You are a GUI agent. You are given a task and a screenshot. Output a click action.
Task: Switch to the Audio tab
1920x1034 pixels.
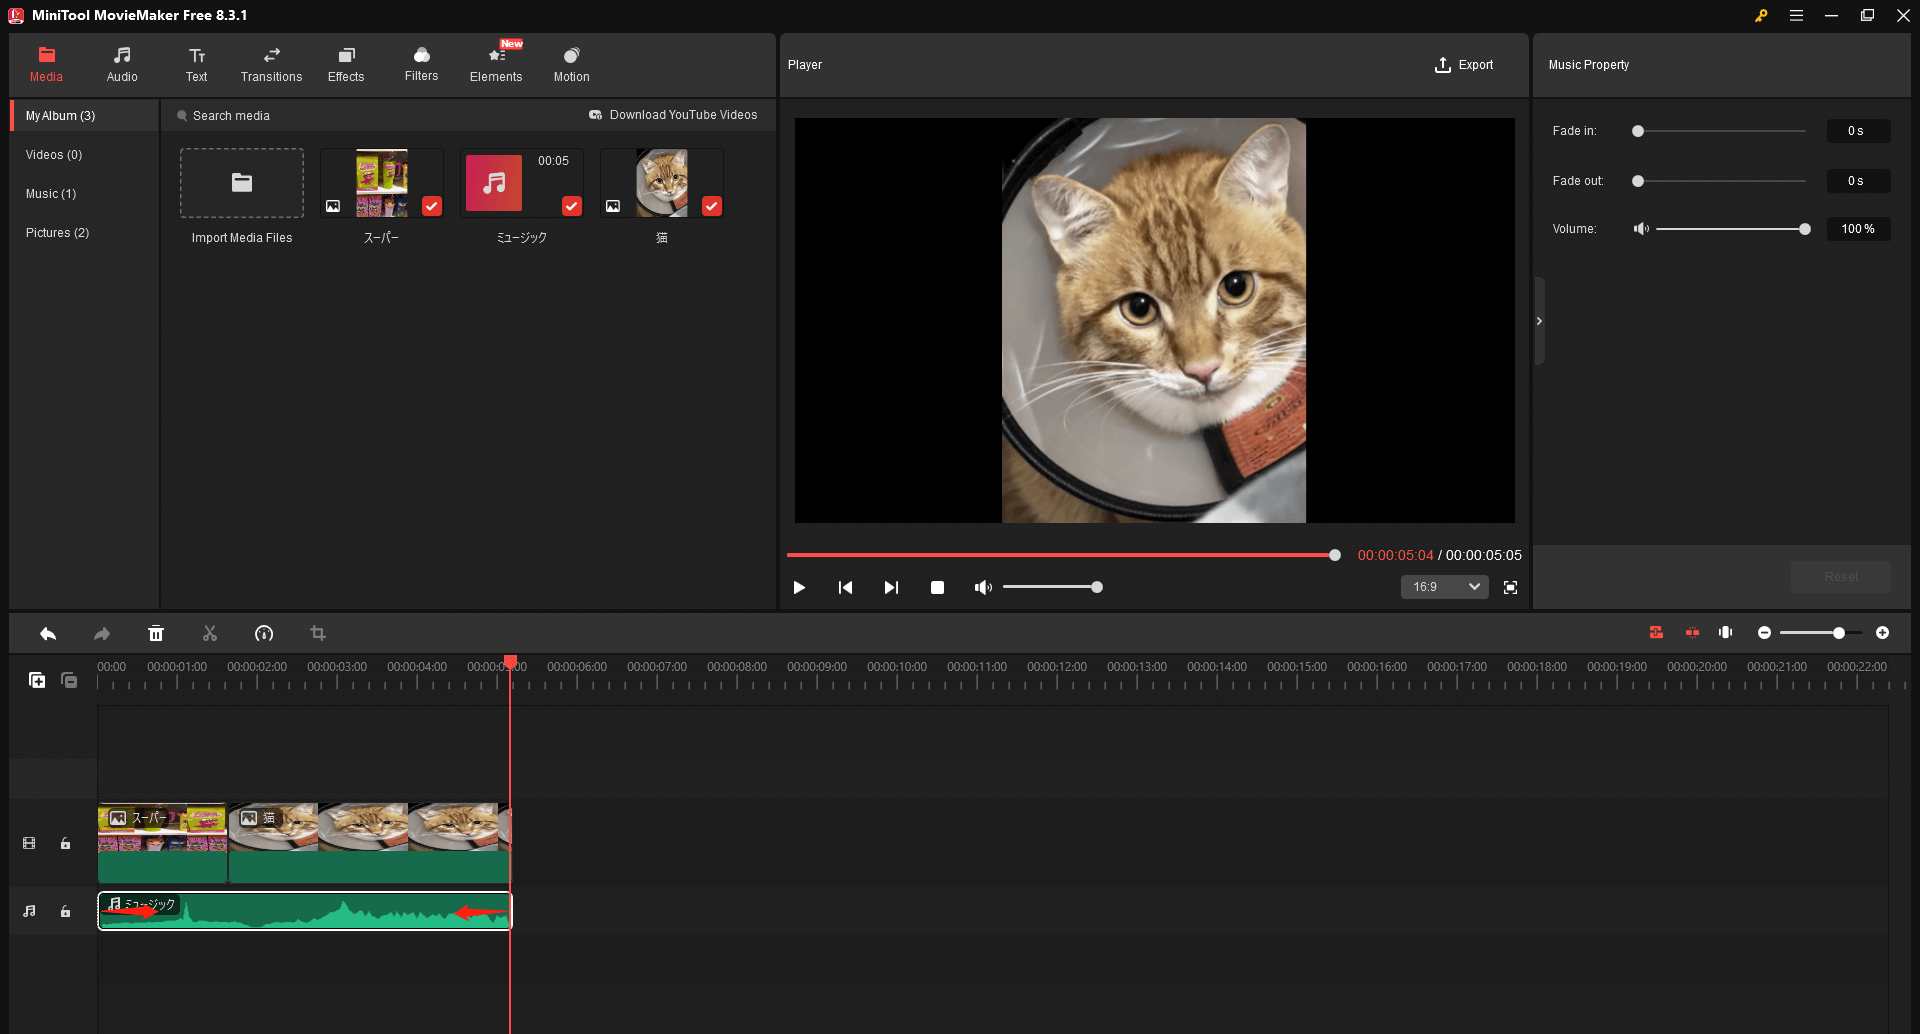click(121, 63)
